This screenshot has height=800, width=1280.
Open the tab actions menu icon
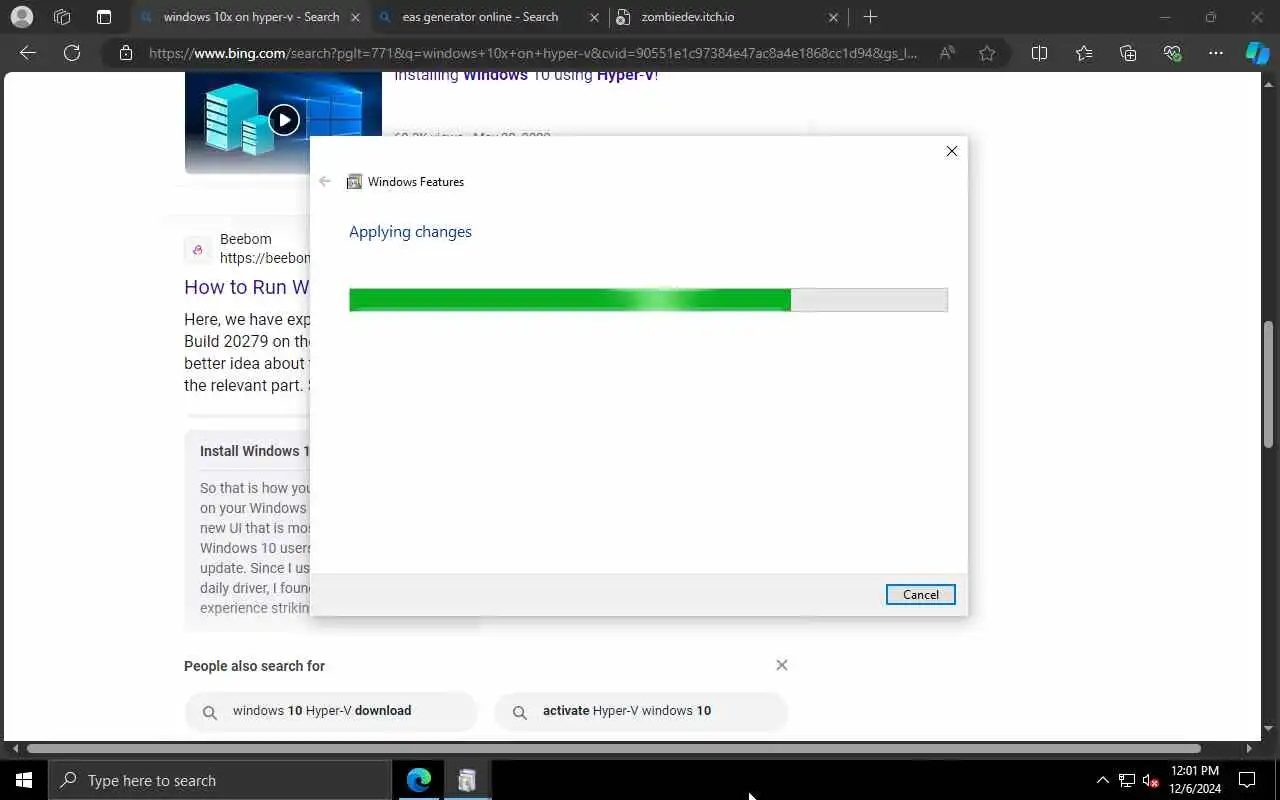point(104,17)
